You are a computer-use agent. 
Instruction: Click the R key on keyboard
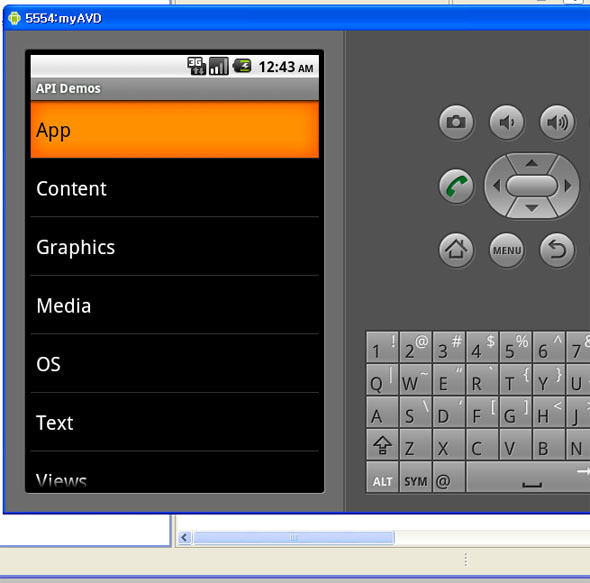pos(482,379)
